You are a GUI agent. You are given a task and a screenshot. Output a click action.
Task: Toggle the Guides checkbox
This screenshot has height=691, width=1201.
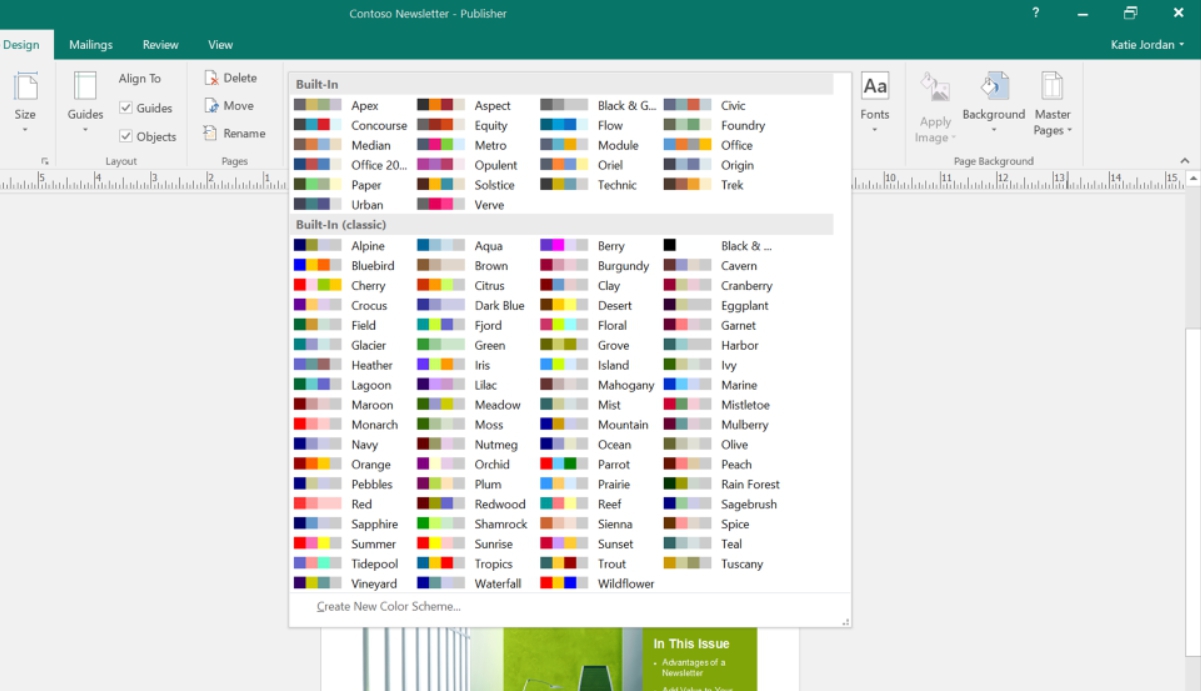click(126, 108)
